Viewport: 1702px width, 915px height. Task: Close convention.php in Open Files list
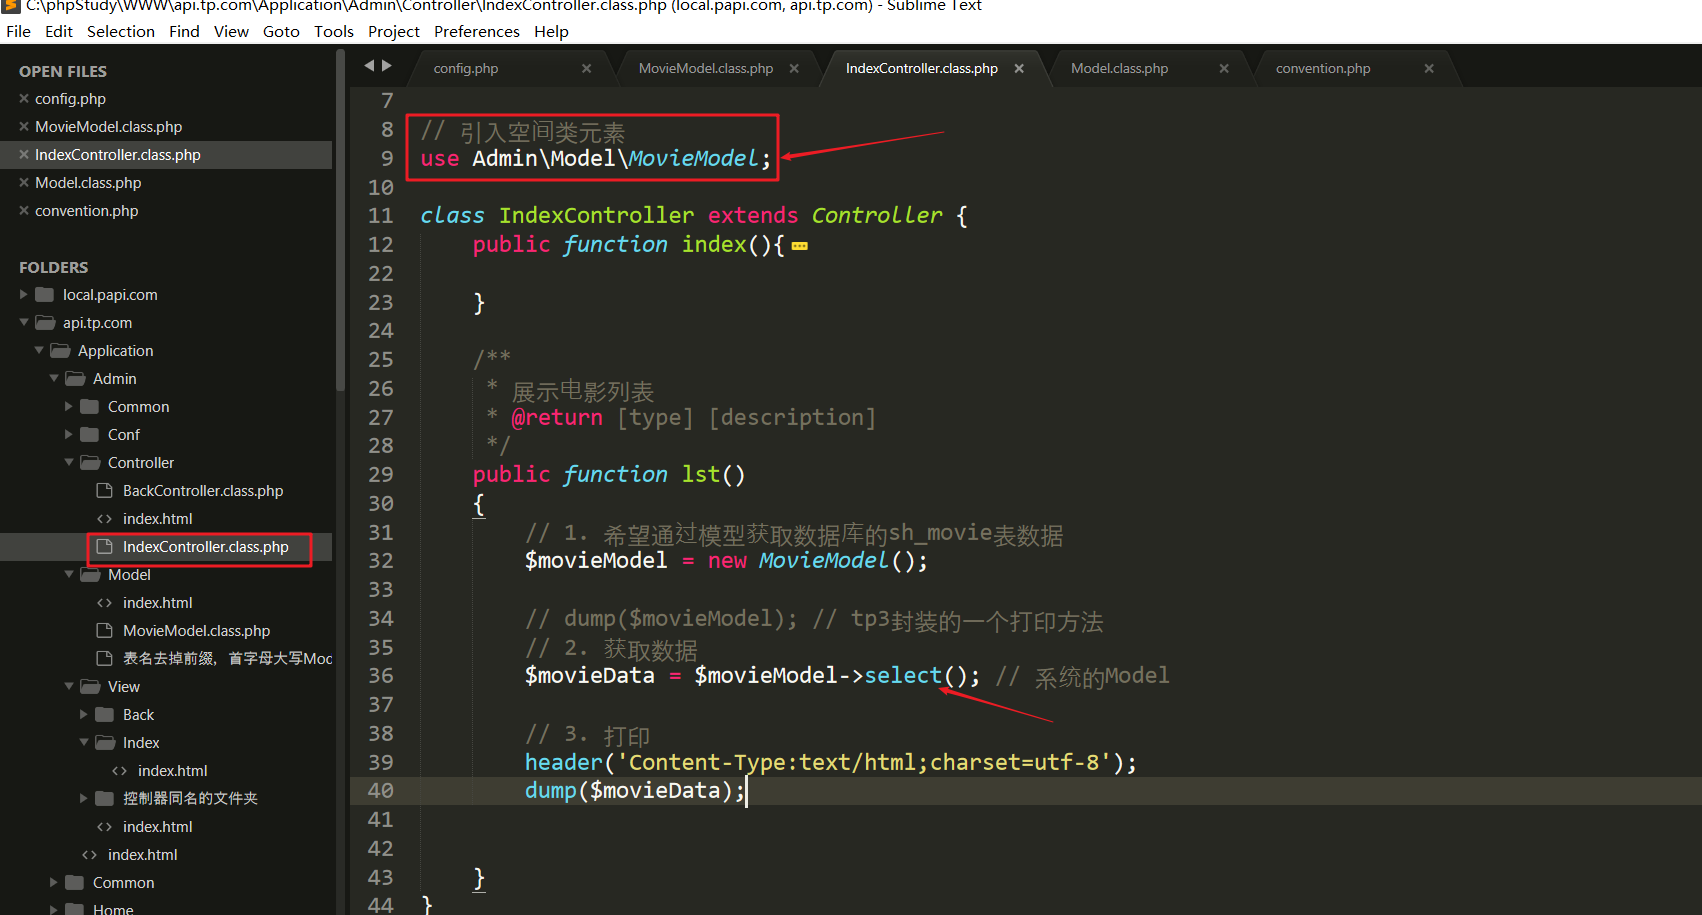click(x=24, y=211)
